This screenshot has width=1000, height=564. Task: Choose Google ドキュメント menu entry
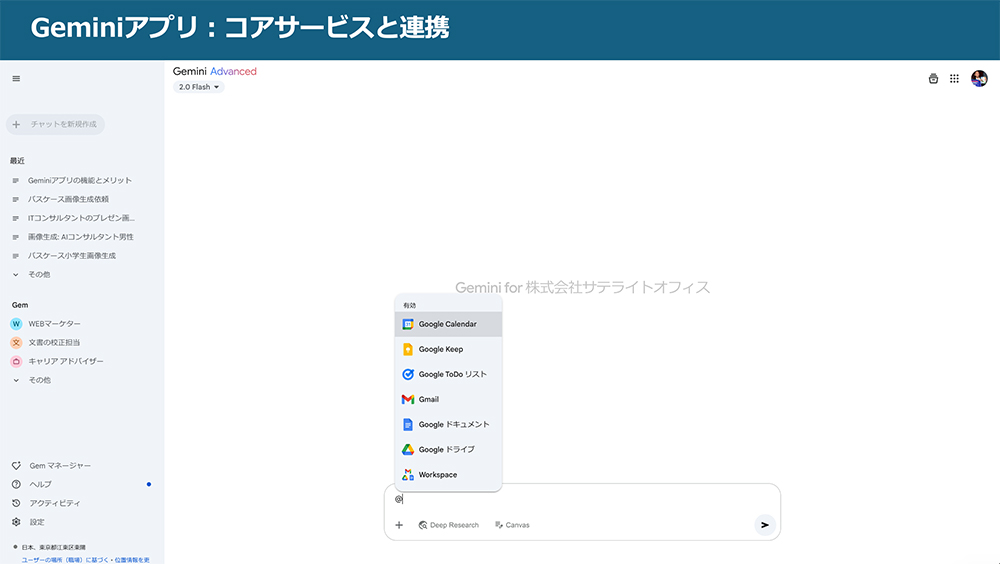tap(448, 424)
